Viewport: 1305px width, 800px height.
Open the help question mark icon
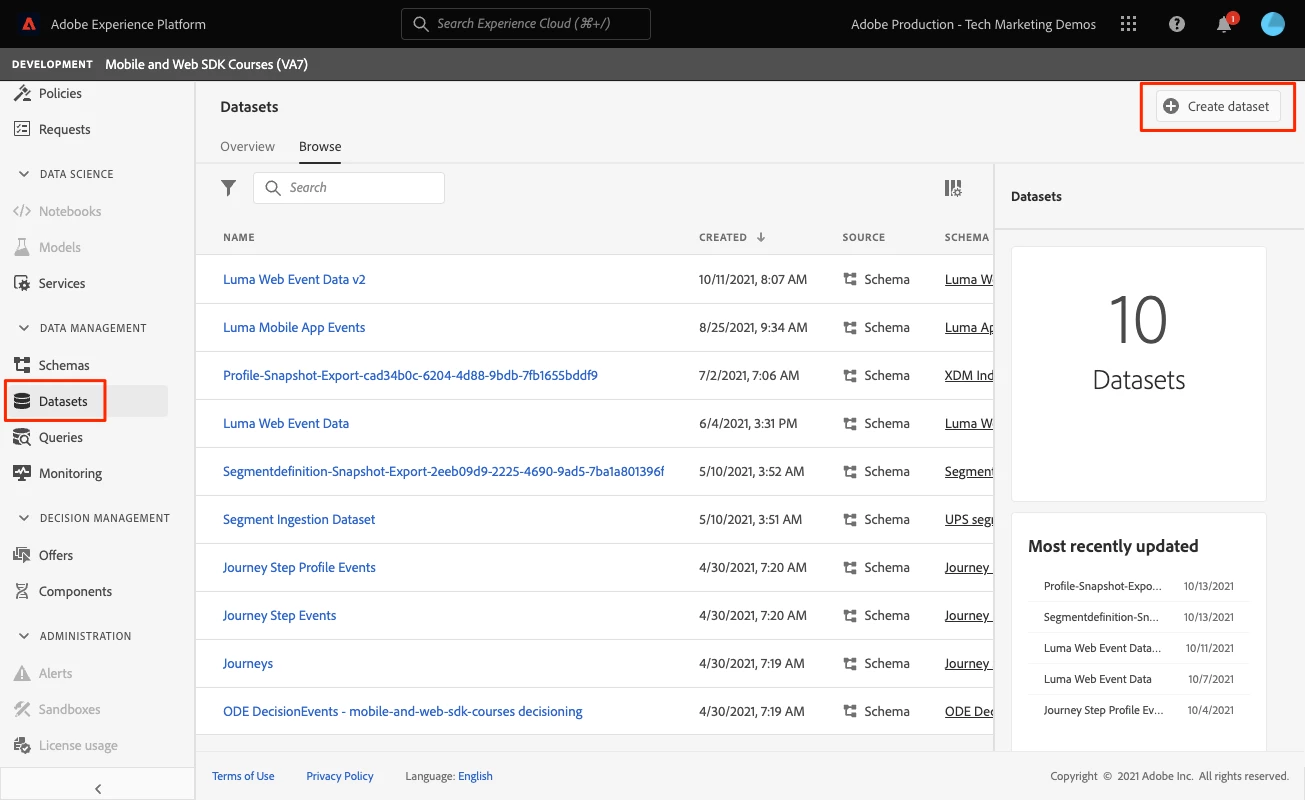[1177, 24]
